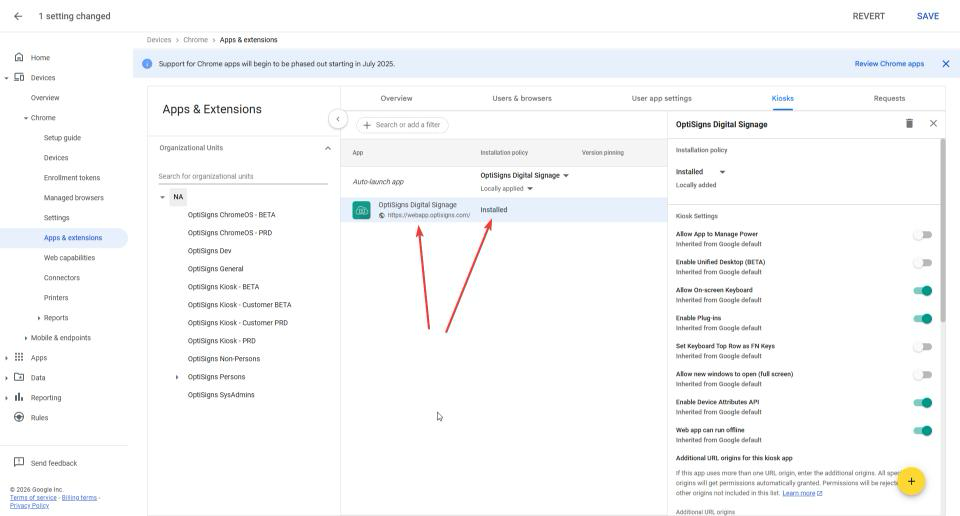Viewport: 960px width, 516px height.
Task: Switch to Users & browsers tab
Action: pos(522,99)
